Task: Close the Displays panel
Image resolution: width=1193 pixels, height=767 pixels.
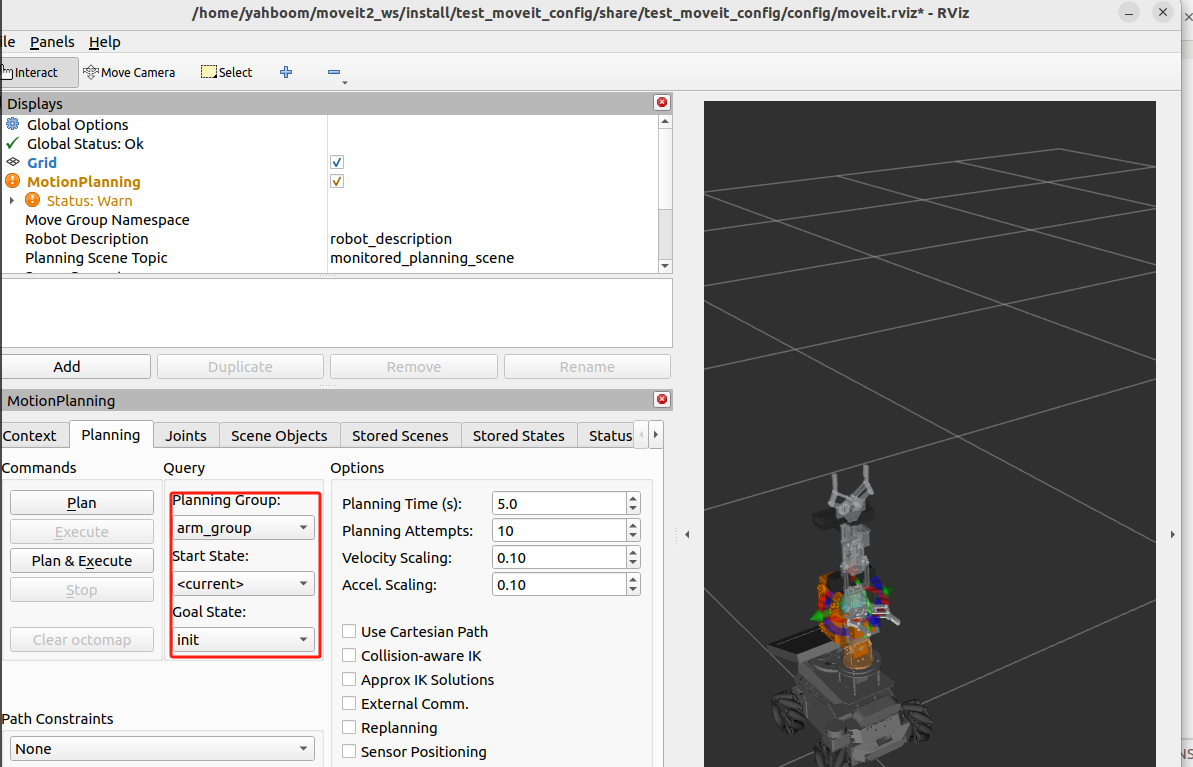Action: coord(662,102)
